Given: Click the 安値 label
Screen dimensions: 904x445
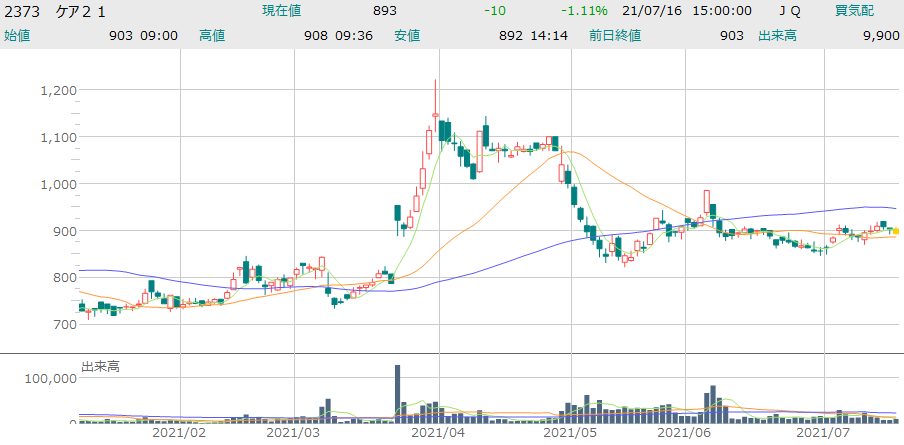Looking at the screenshot, I should click(407, 35).
